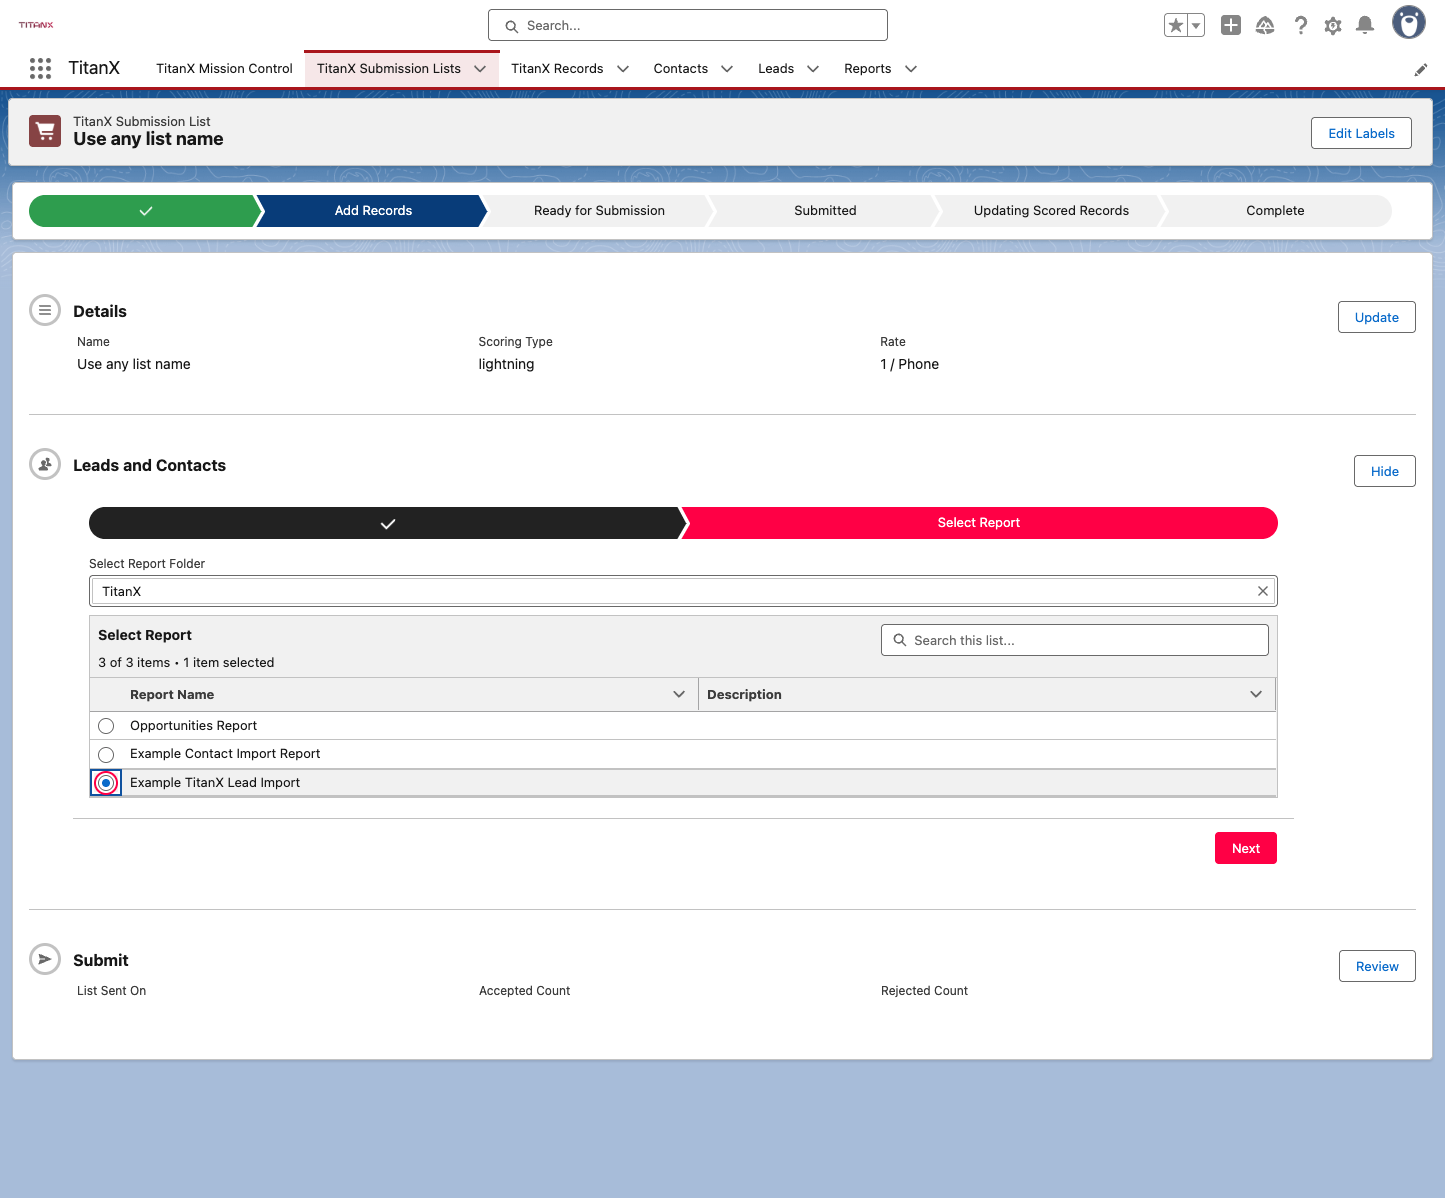Screen dimensions: 1445x1198
Task: Click the Review button in Submit
Action: [1377, 966]
